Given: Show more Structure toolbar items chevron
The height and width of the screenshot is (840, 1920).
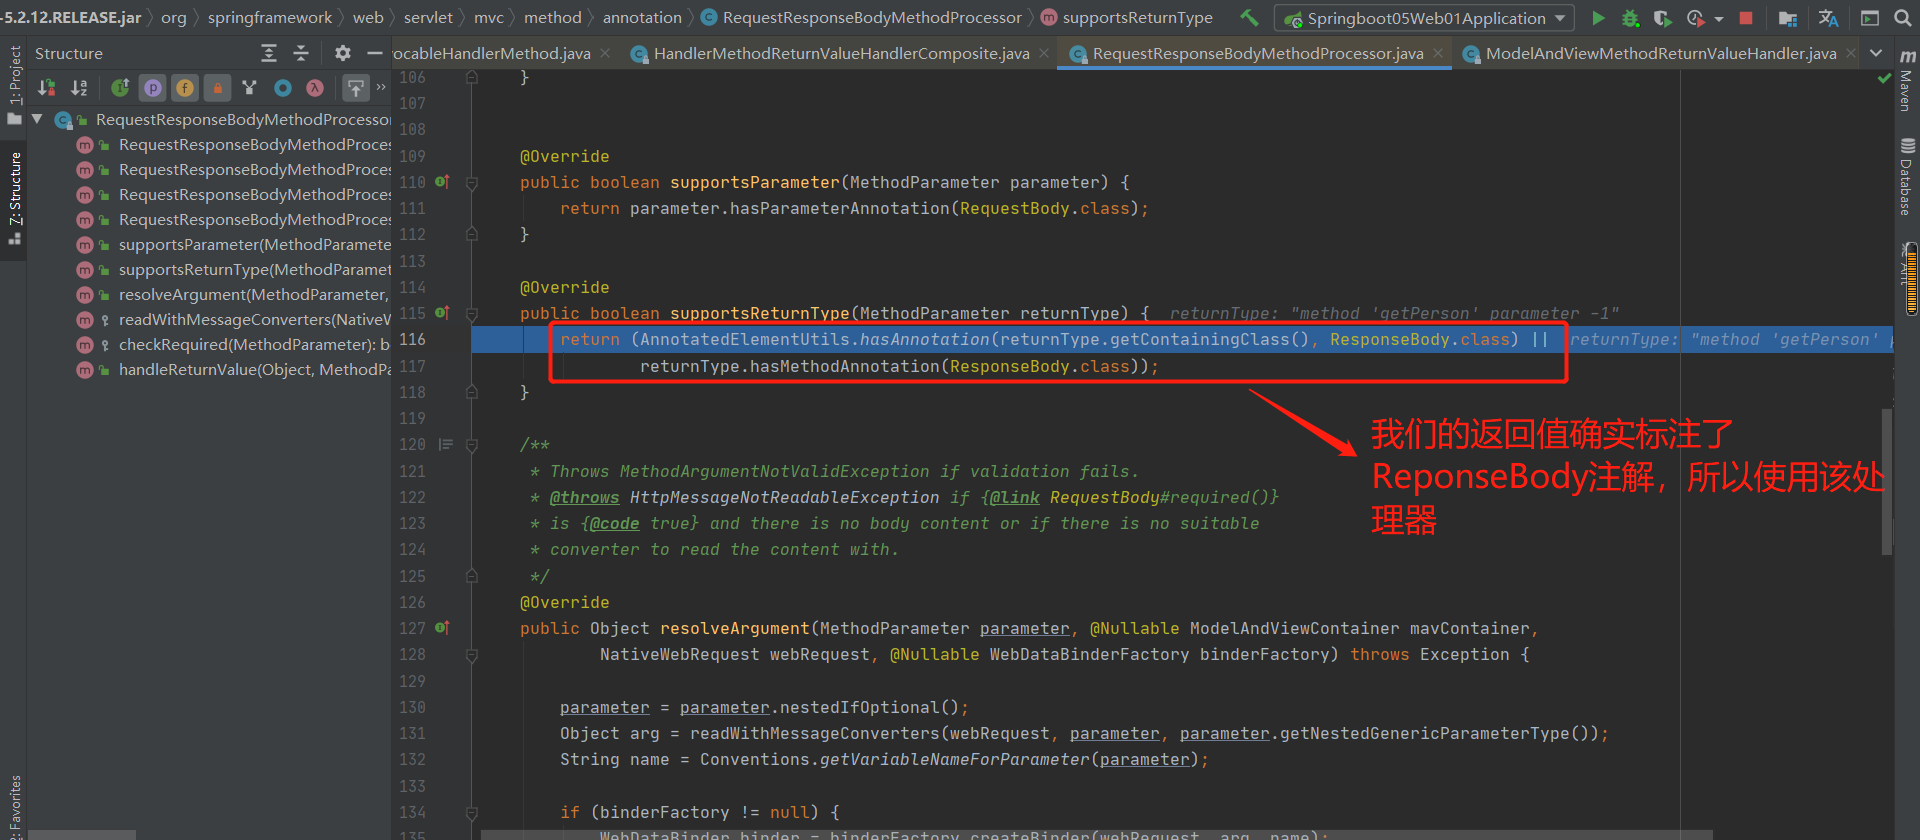Looking at the screenshot, I should [x=381, y=88].
